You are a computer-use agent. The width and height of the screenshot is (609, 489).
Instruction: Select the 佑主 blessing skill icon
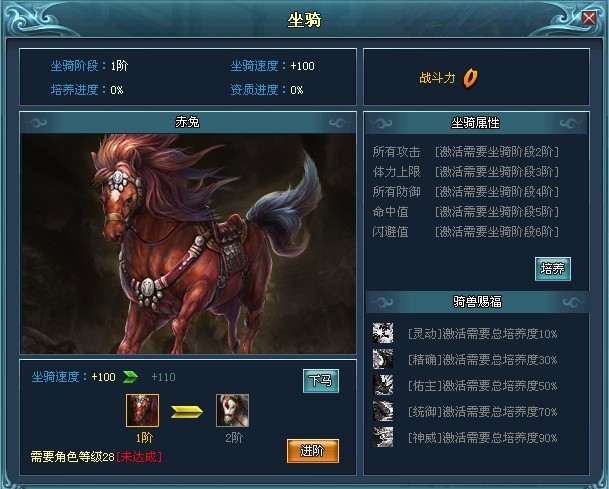(383, 385)
